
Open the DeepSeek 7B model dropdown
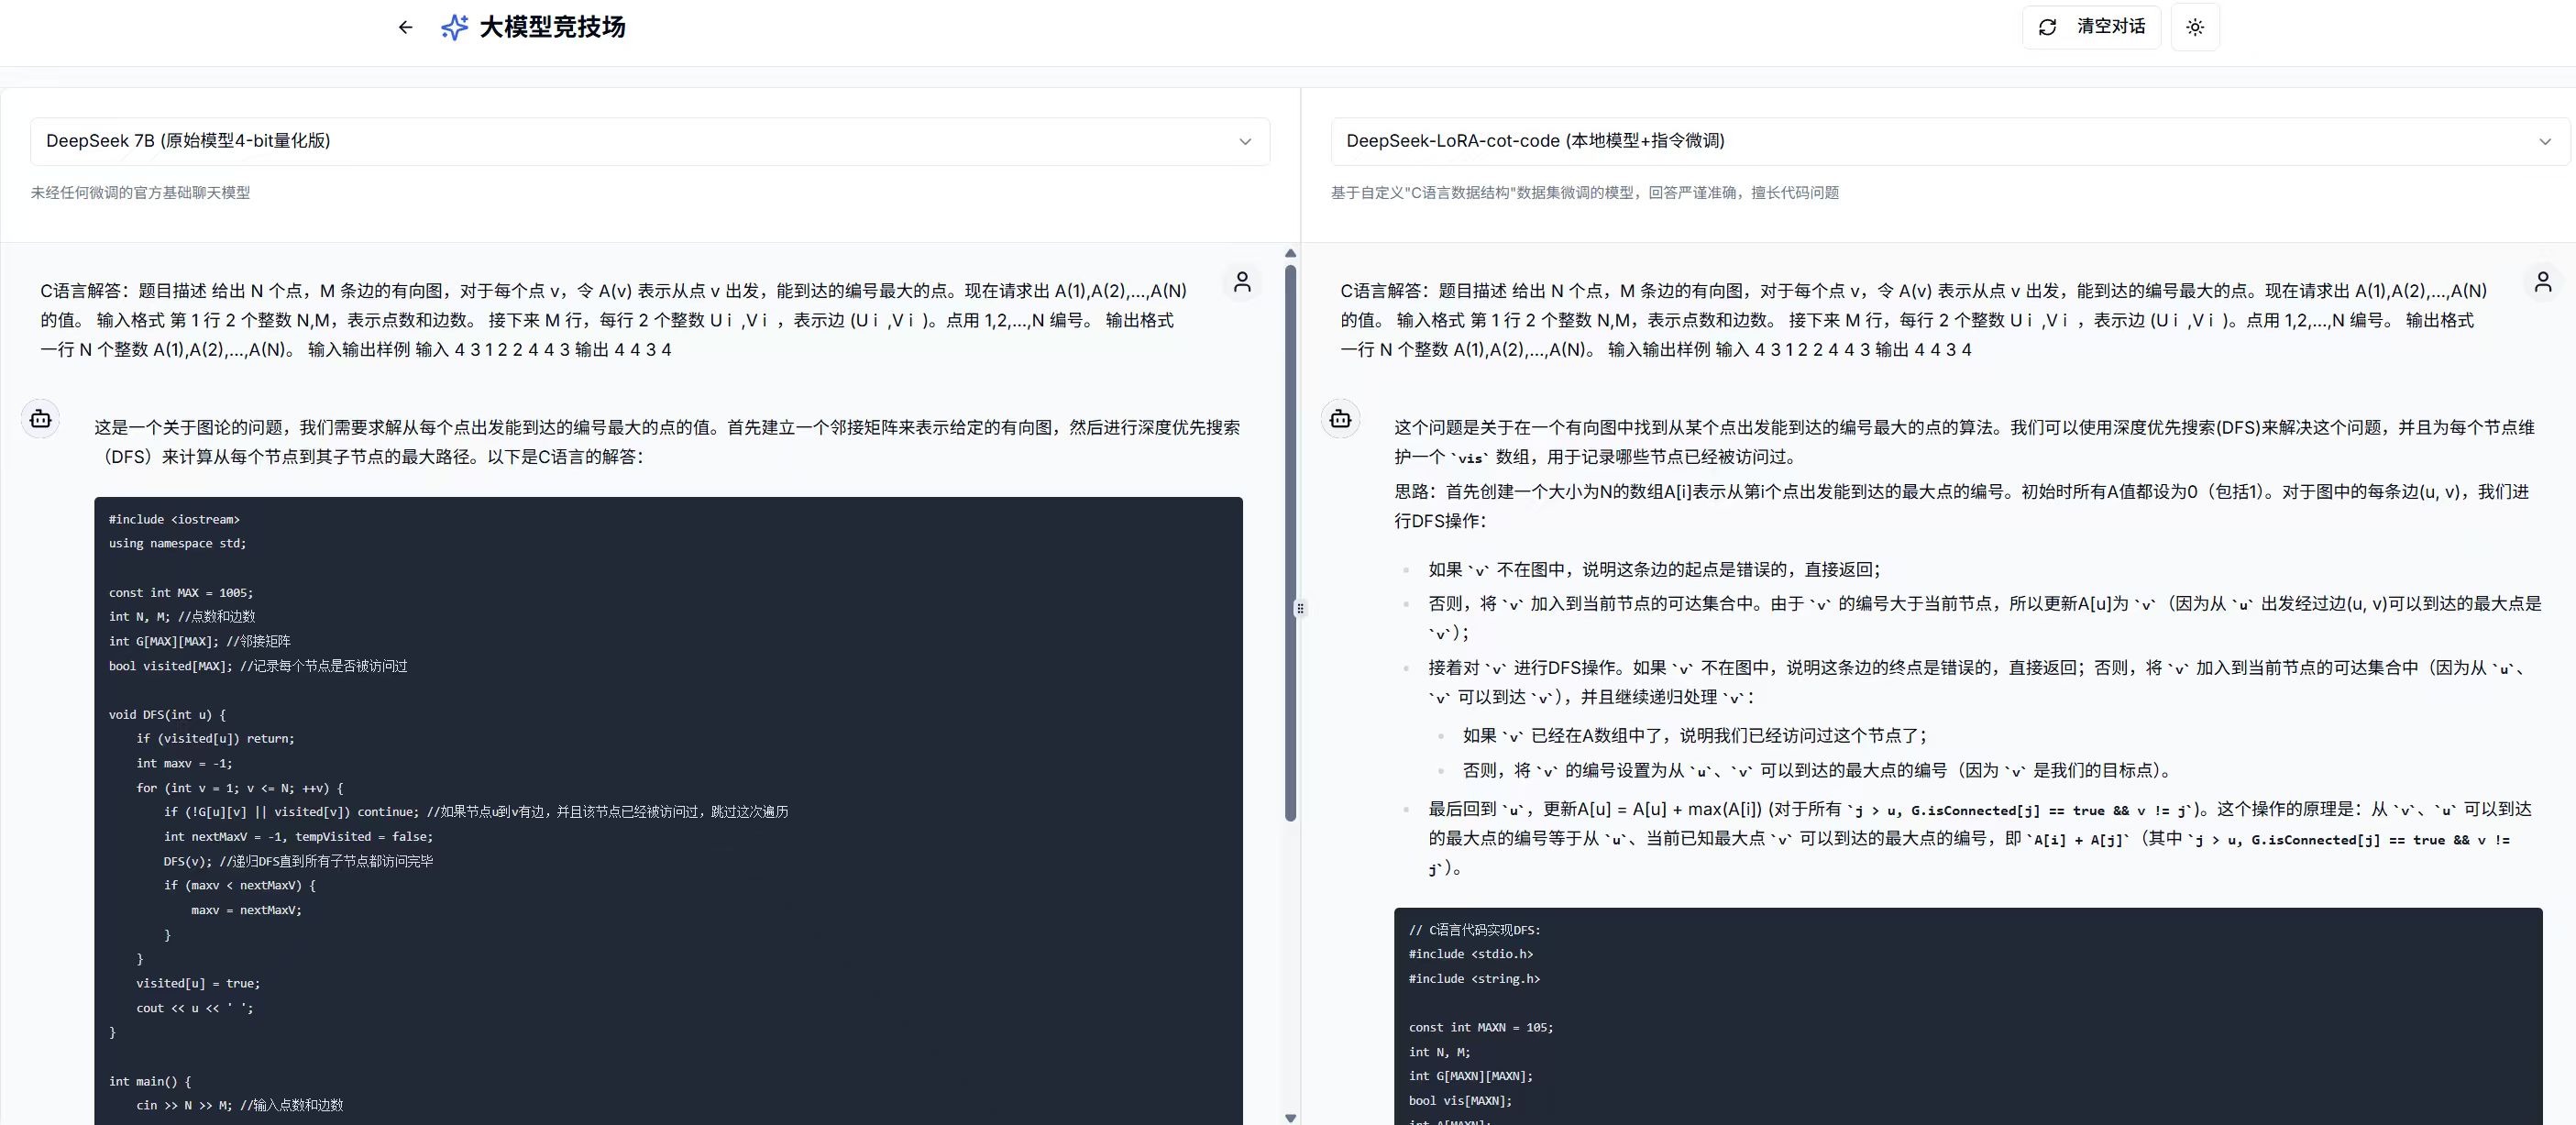point(650,141)
